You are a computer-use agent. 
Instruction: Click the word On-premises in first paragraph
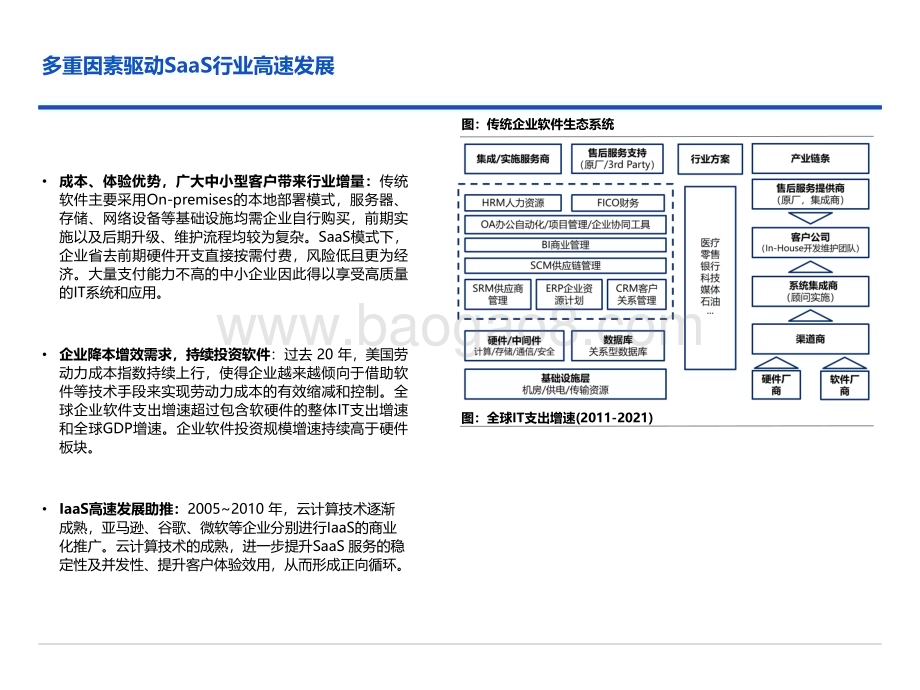tap(190, 200)
